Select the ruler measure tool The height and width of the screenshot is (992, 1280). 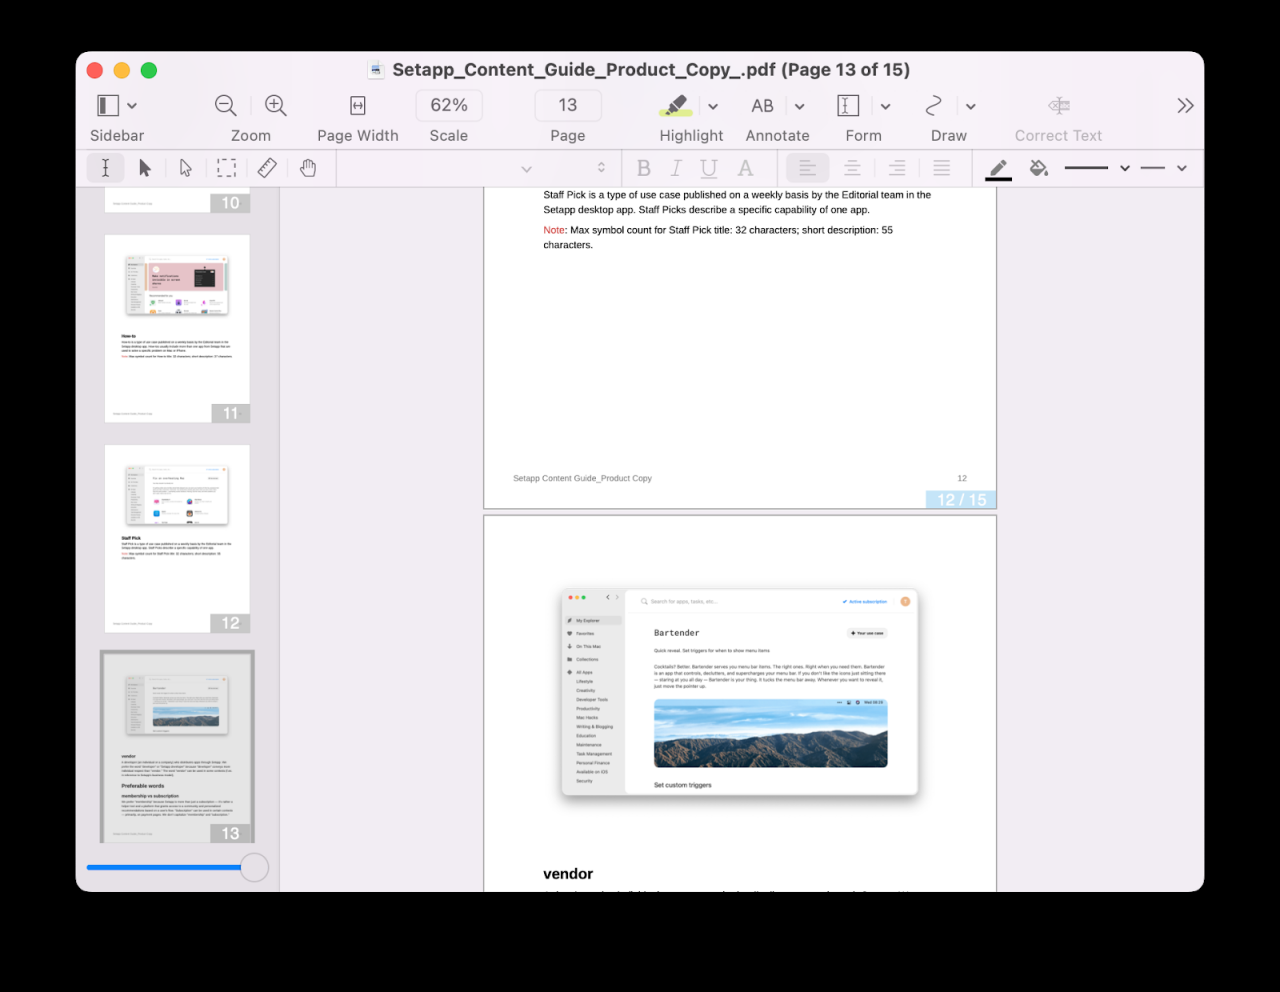pos(267,168)
